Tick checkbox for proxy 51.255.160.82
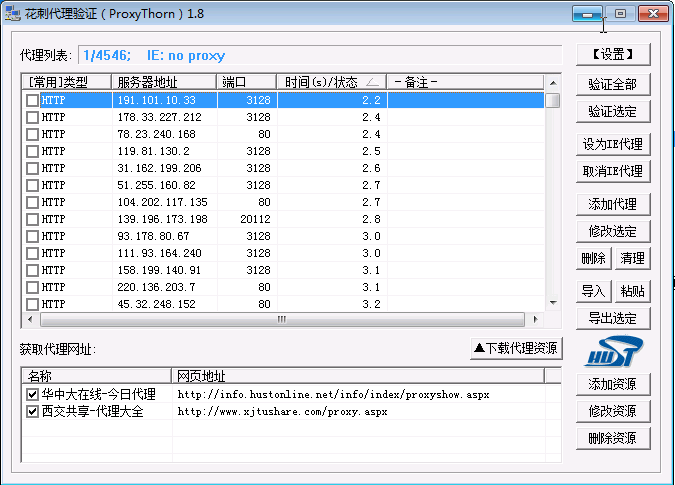Image resolution: width=675 pixels, height=485 pixels. tap(32, 185)
